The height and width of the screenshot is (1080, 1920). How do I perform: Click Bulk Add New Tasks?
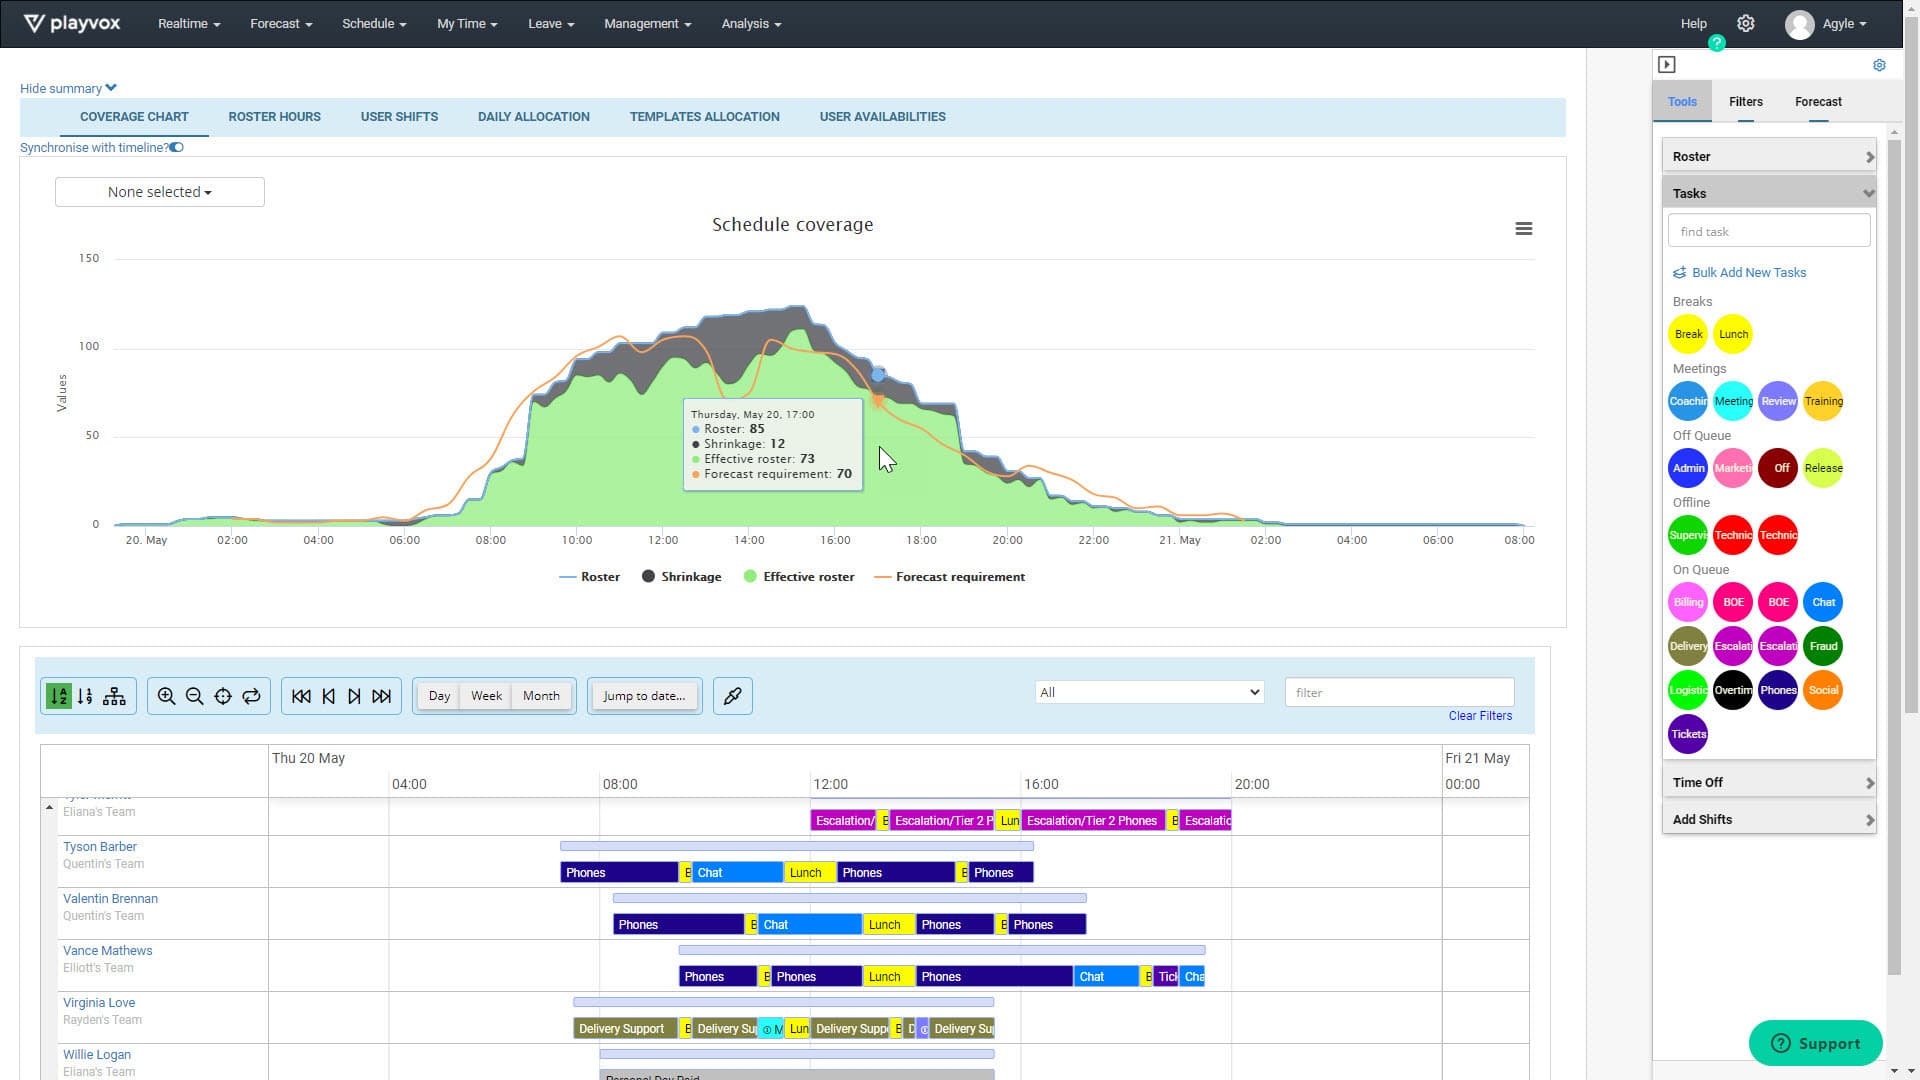point(1748,272)
